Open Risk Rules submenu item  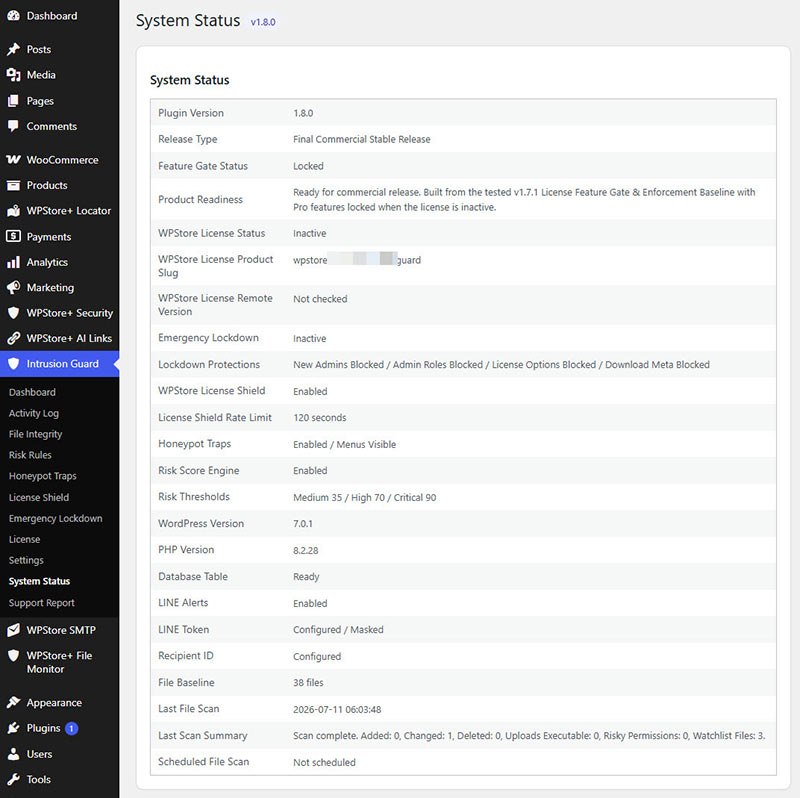[x=30, y=455]
